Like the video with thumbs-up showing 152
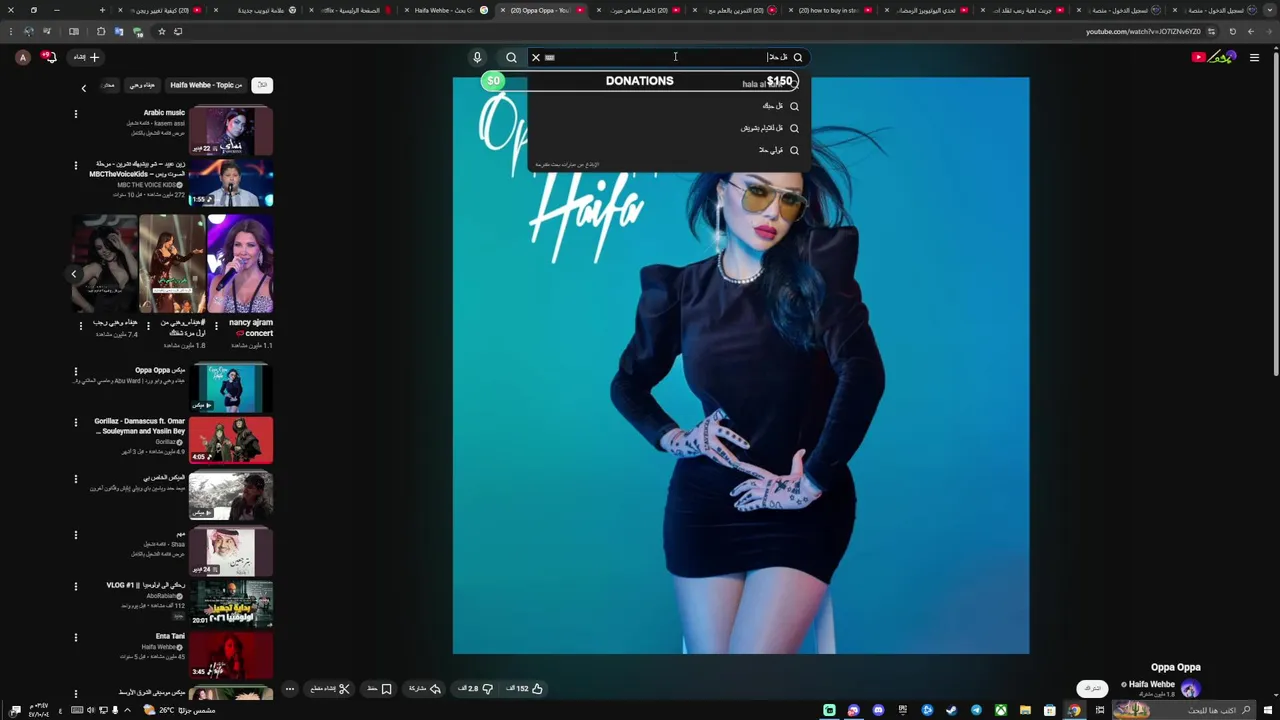This screenshot has height=720, width=1280. tap(526, 689)
